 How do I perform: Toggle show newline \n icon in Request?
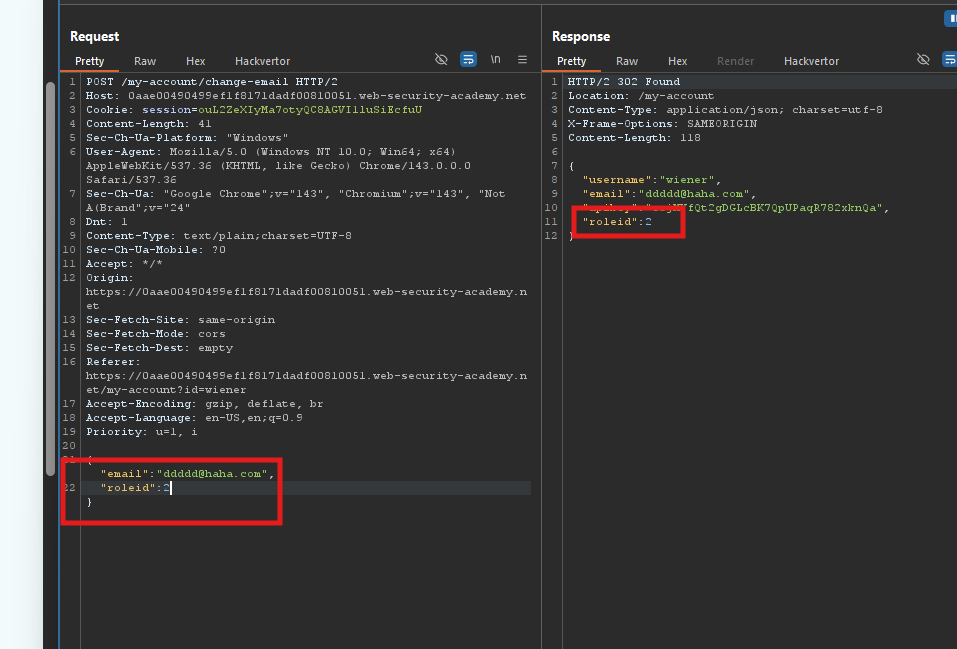(x=496, y=59)
